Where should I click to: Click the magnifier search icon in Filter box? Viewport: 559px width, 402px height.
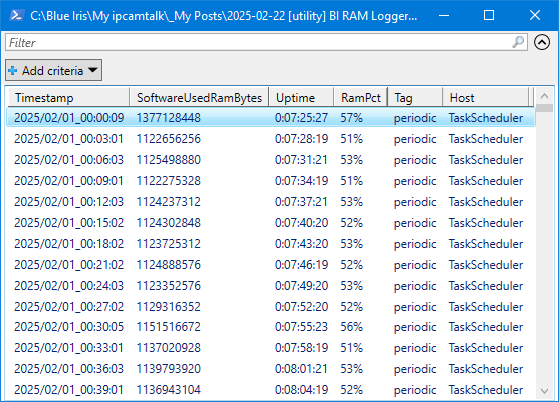coord(518,42)
